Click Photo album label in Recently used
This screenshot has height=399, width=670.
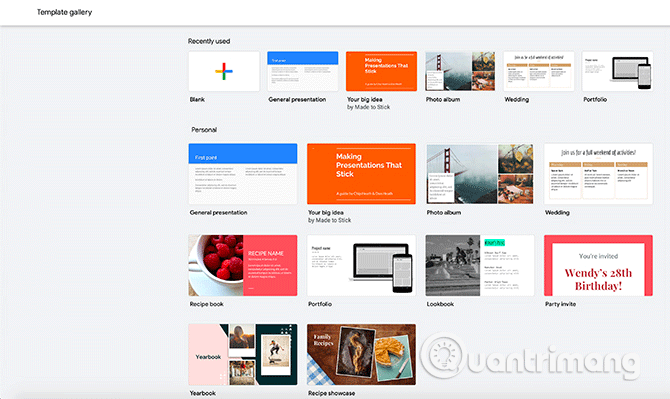click(x=443, y=99)
